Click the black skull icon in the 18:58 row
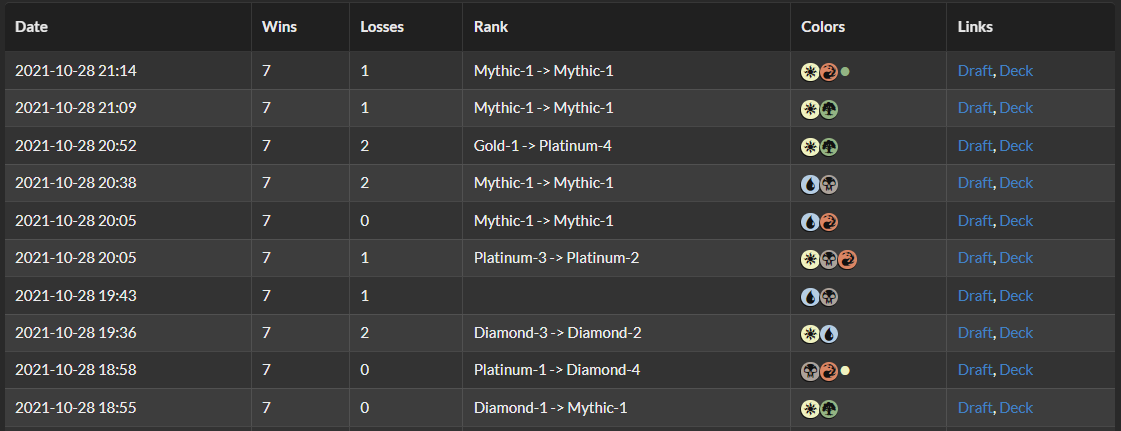 pos(811,371)
